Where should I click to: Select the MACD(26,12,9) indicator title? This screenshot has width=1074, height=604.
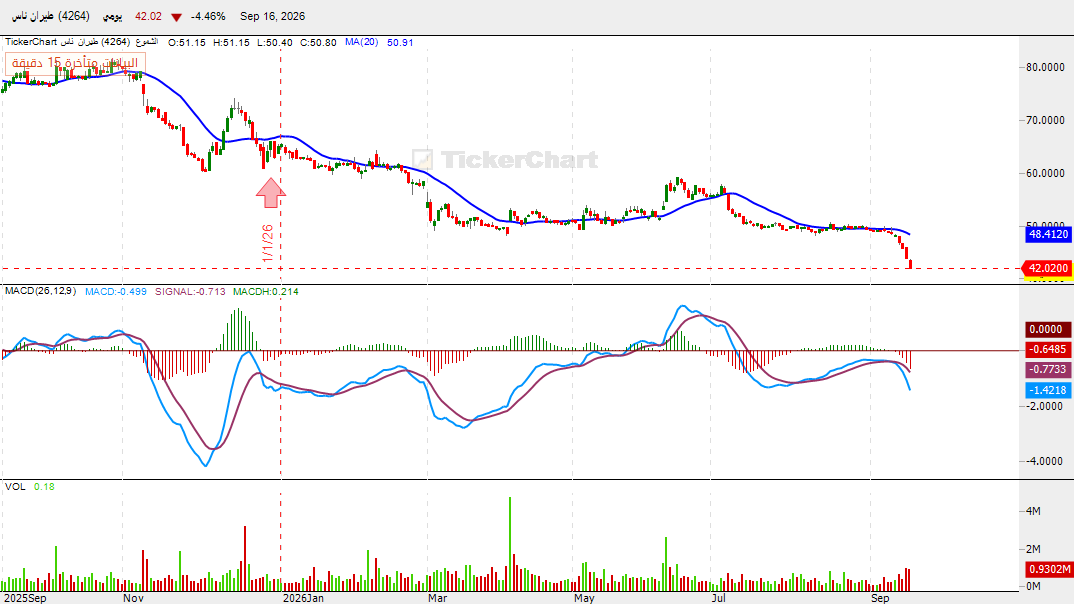tap(40, 291)
